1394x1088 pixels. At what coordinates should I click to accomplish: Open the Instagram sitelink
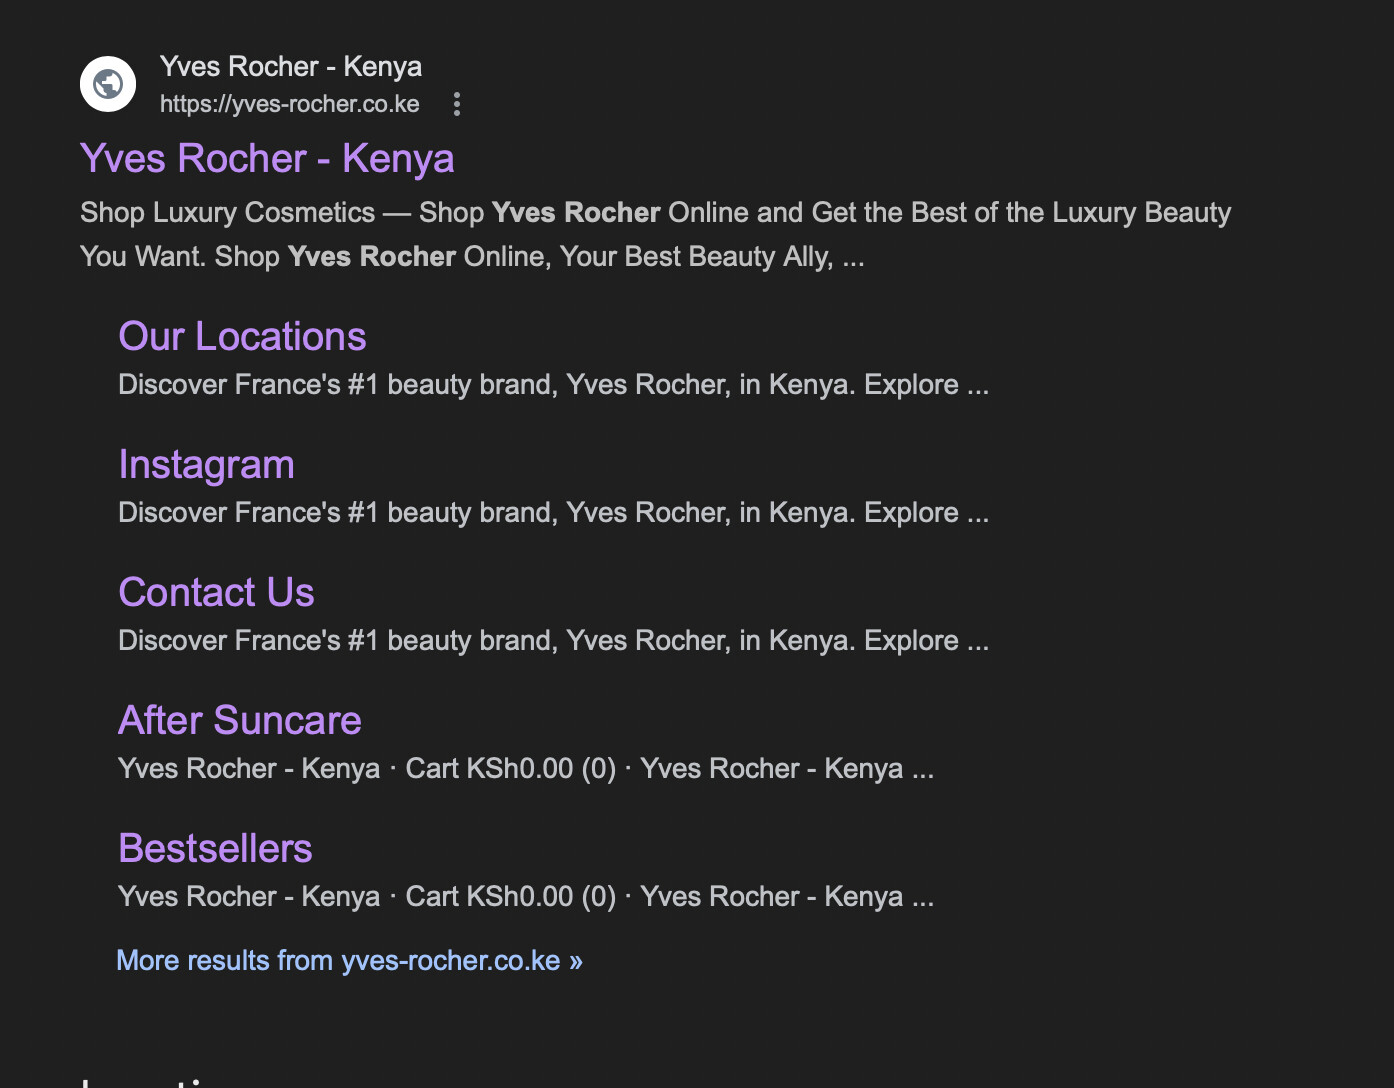point(206,465)
